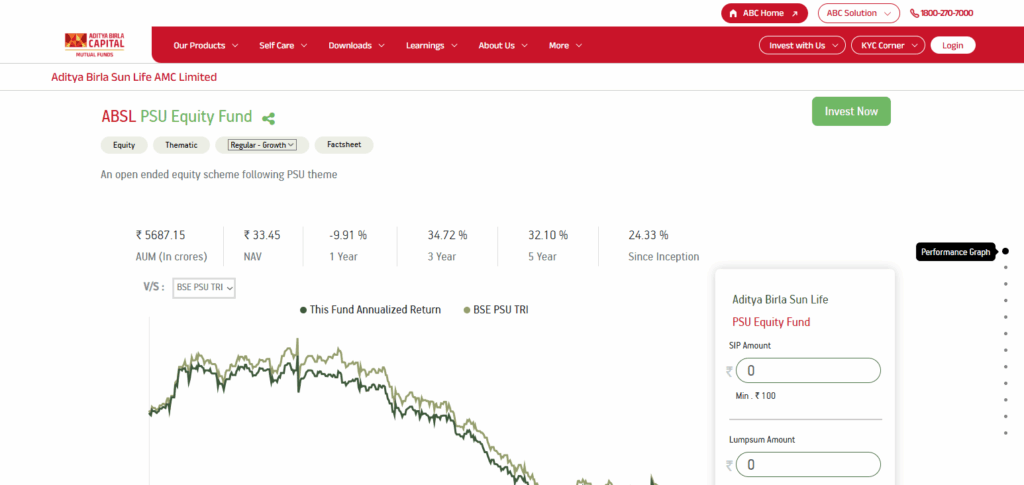Open ABC Home link
Screen dimensions: 1024x485
pyautogui.click(x=764, y=13)
